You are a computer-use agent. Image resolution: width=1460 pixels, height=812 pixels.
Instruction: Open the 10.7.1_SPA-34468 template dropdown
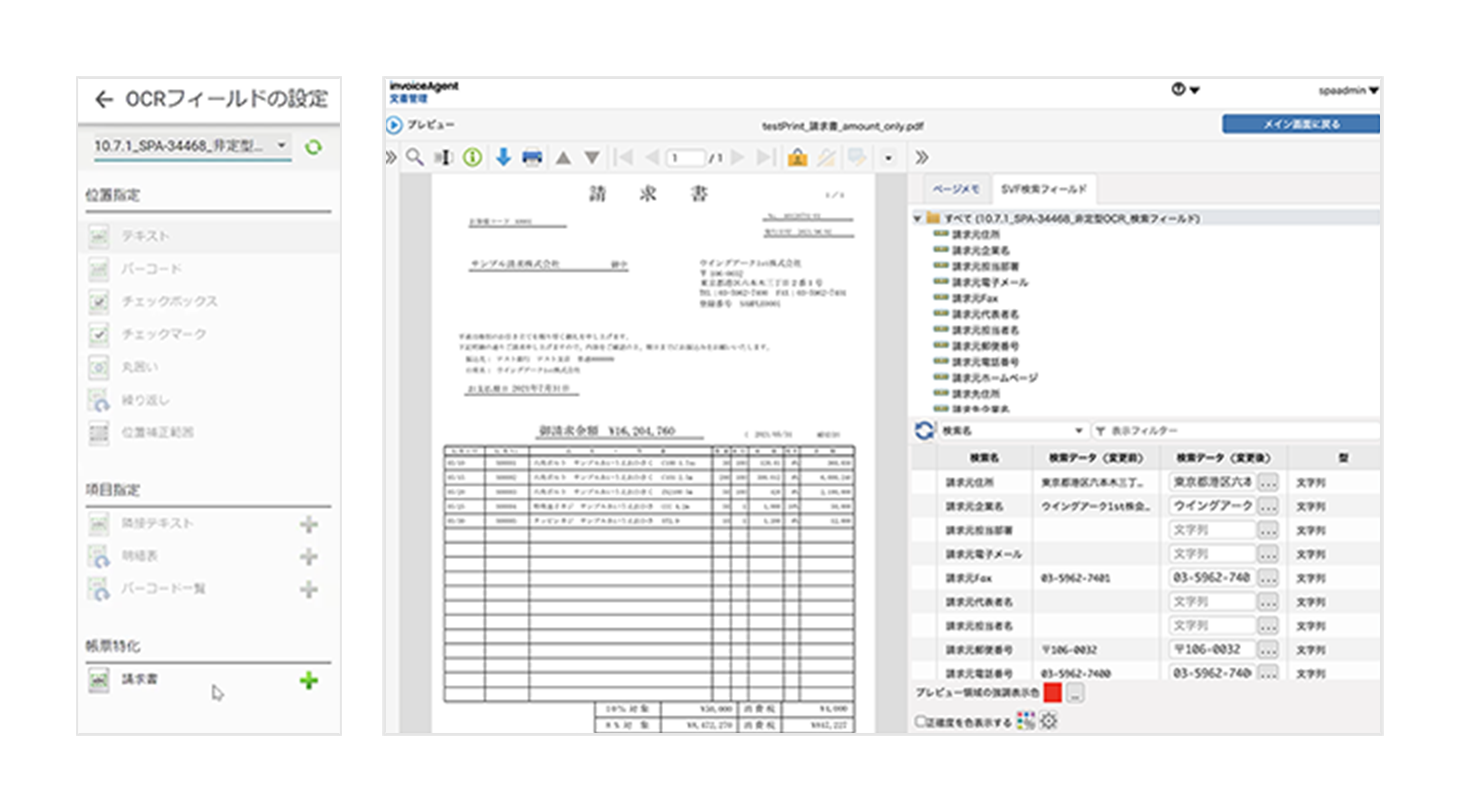tap(190, 146)
